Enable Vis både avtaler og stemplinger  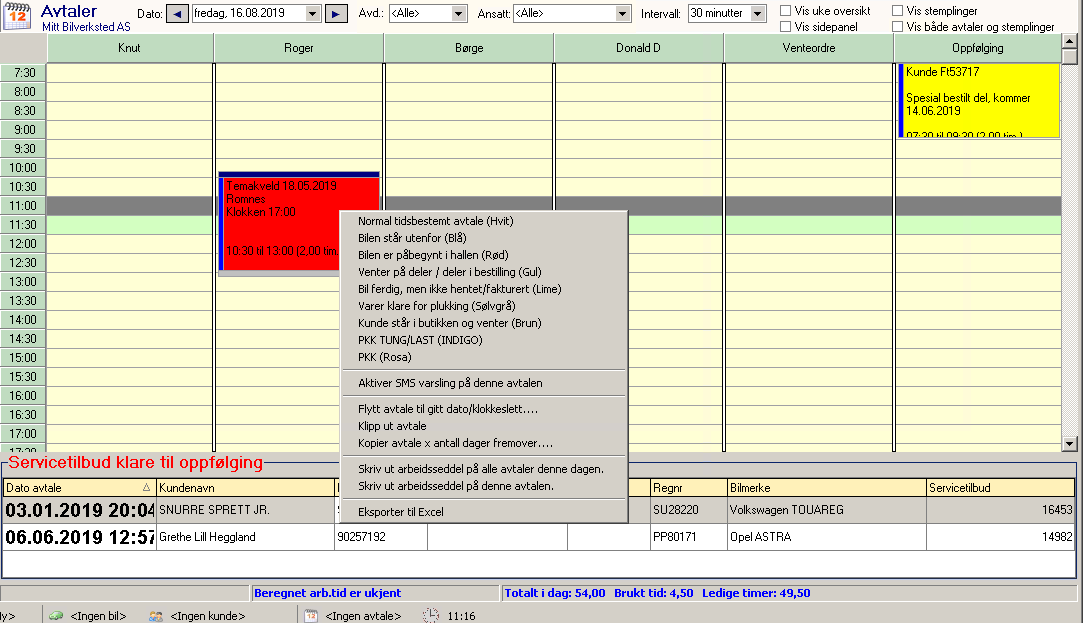pos(897,26)
